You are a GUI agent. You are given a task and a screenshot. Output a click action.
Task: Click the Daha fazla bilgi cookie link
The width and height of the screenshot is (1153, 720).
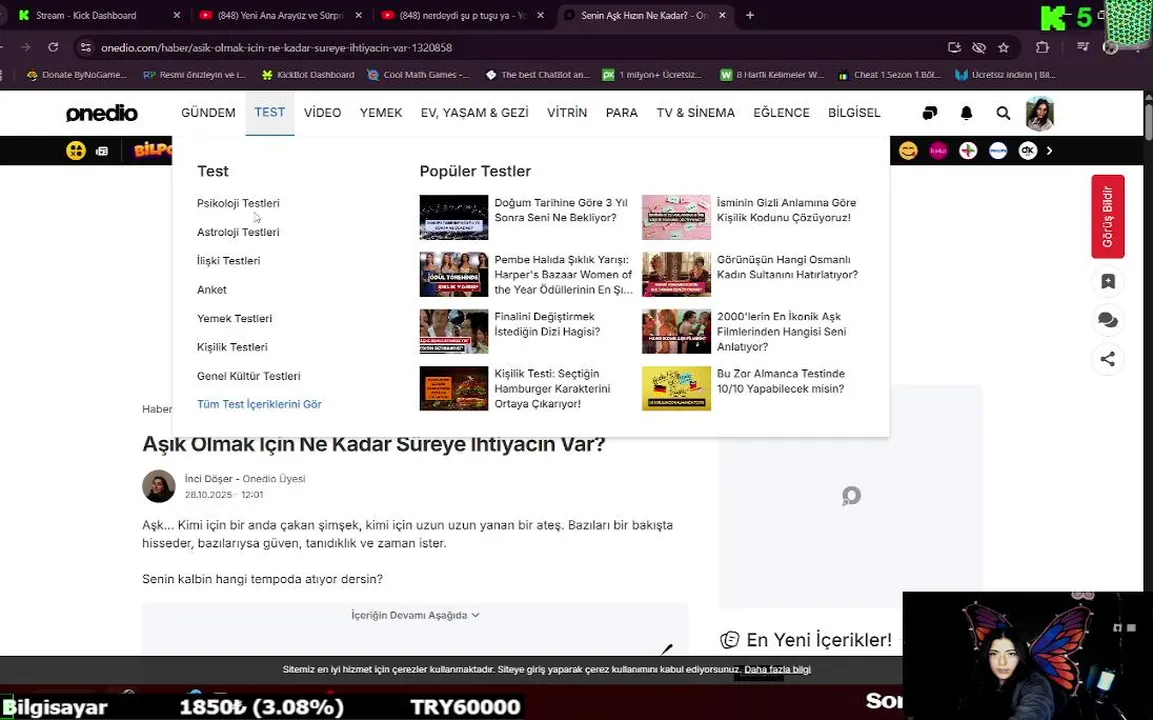[x=777, y=669]
